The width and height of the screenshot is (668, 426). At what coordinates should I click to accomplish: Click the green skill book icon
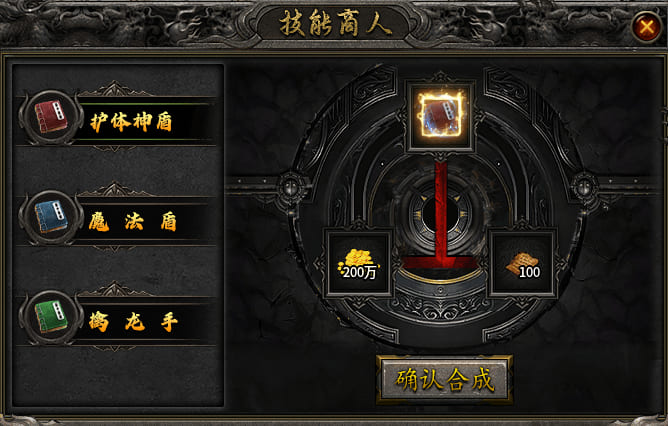51,317
